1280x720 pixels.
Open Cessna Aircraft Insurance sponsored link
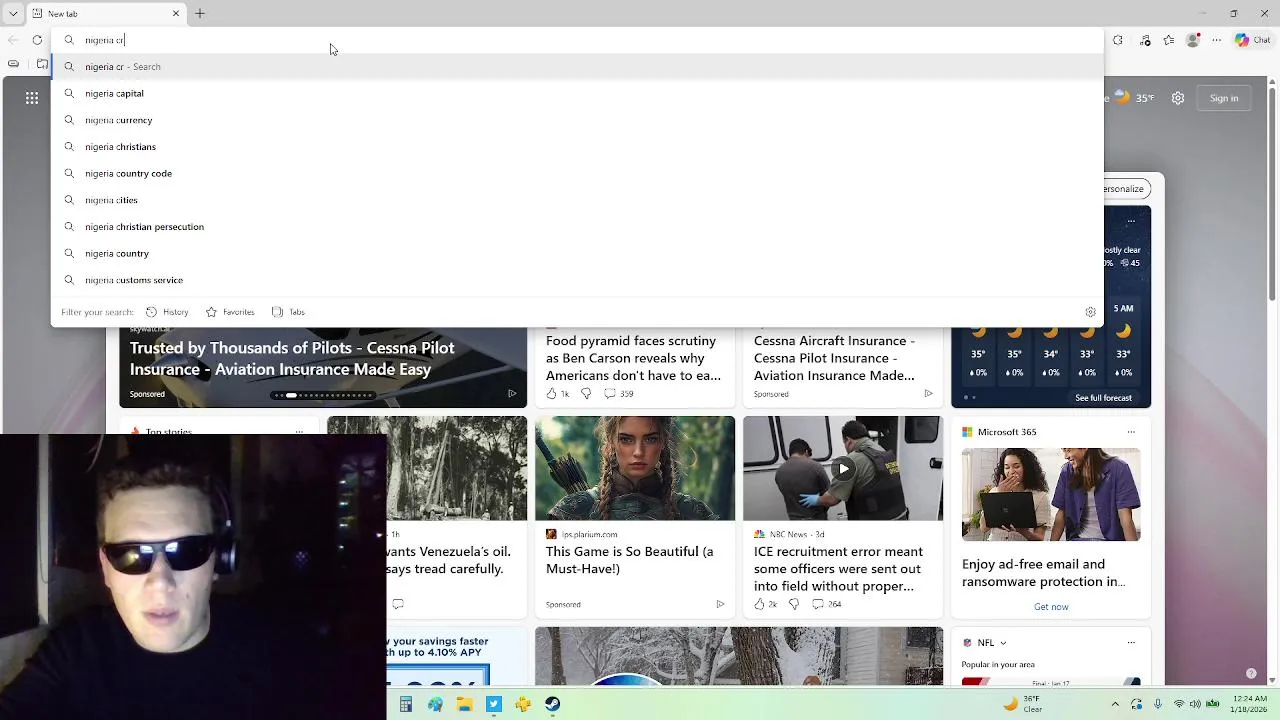834,358
